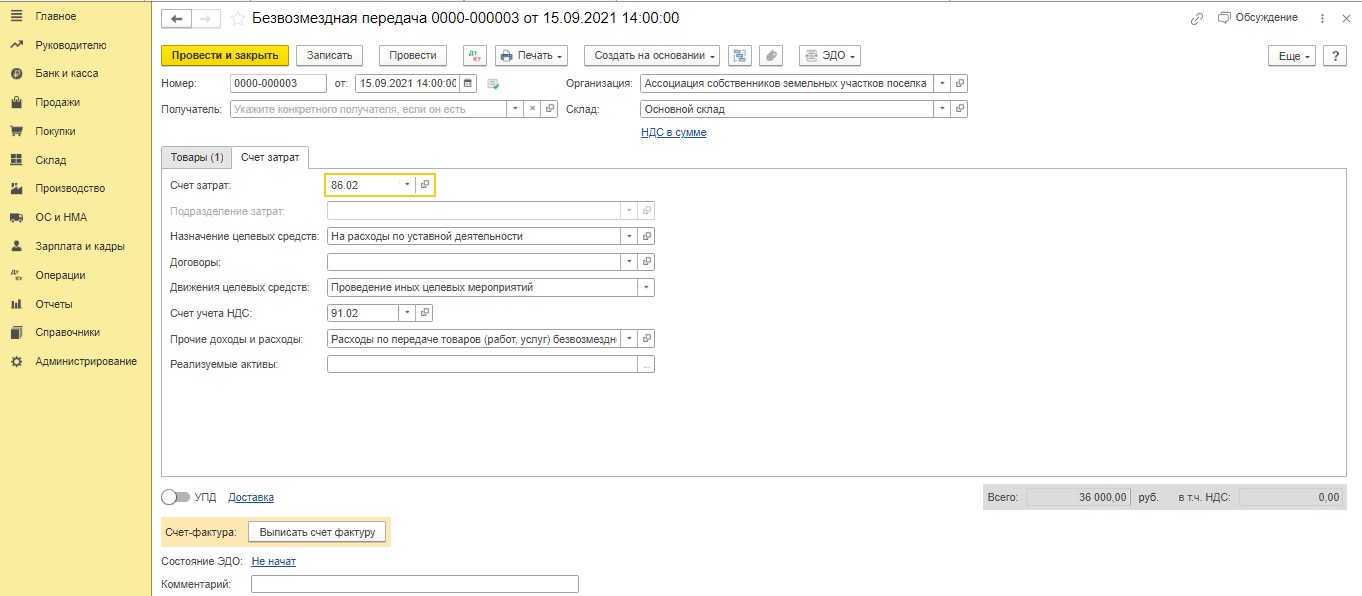Click Провести button

(413, 56)
